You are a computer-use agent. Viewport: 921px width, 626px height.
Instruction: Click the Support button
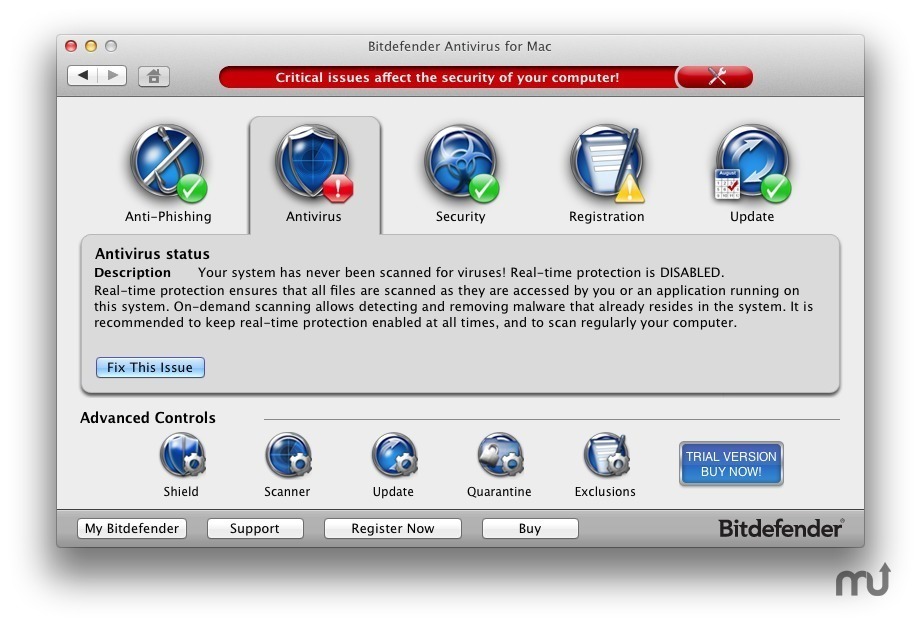[255, 528]
